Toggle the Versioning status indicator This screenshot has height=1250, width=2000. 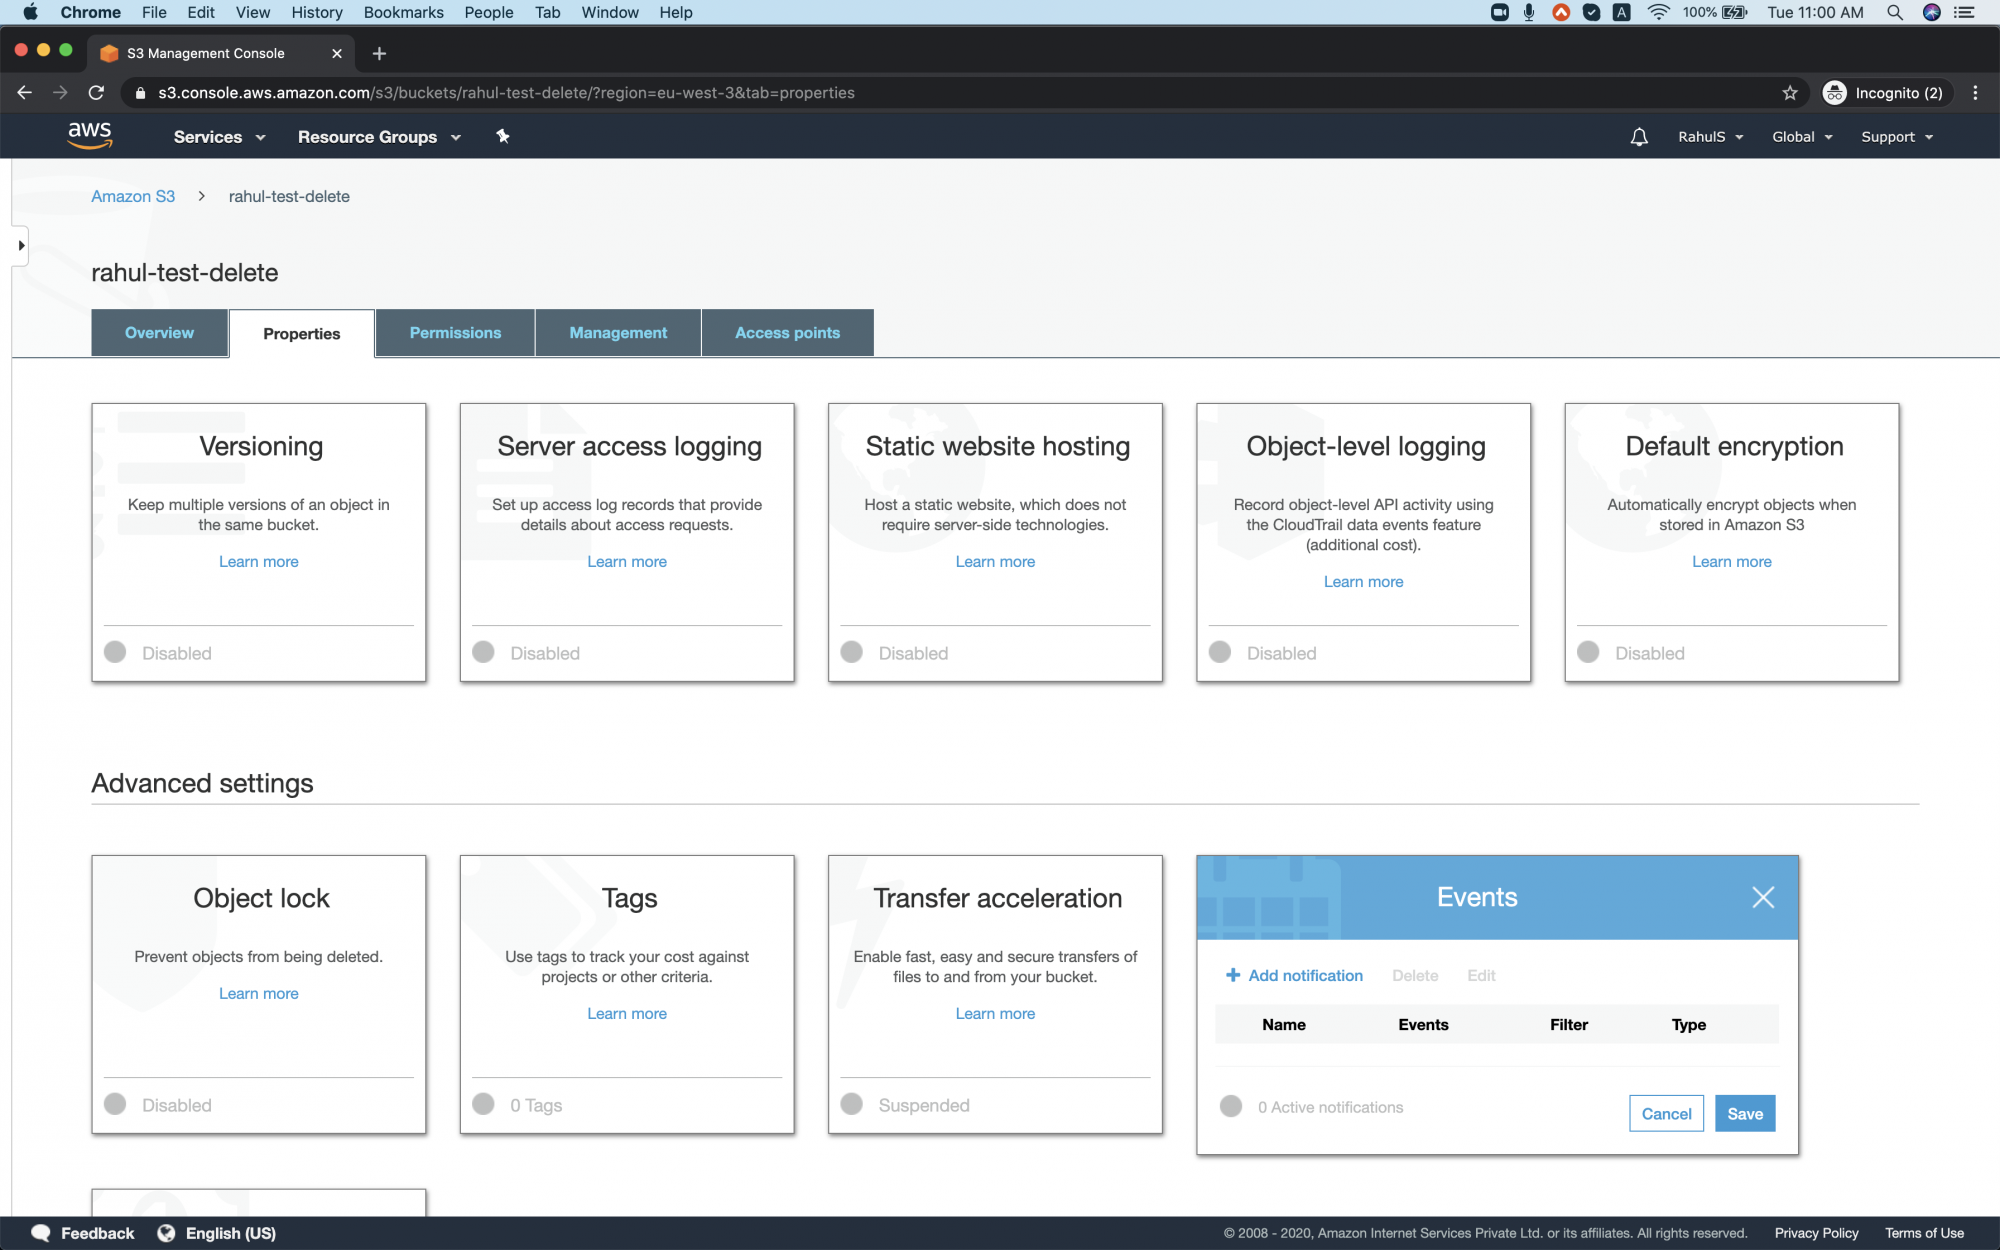coord(115,652)
